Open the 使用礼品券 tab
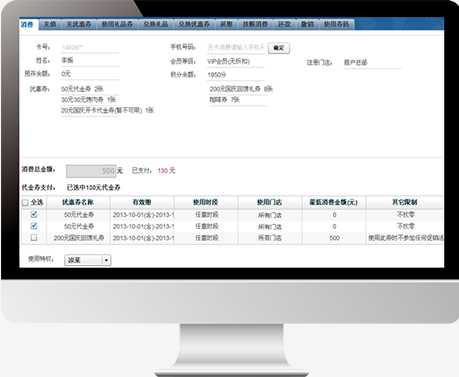Image resolution: width=459 pixels, height=377 pixels. 117,24
